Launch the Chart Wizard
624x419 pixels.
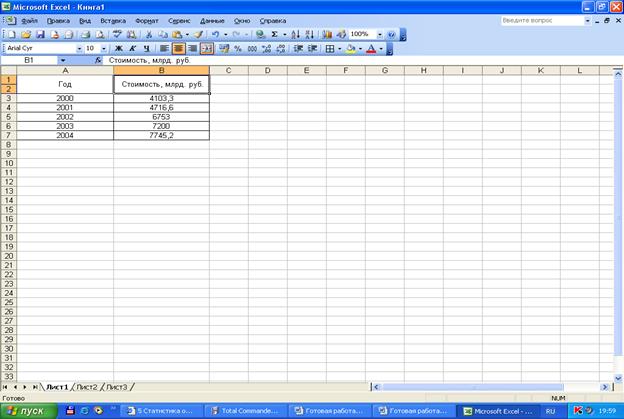[327, 35]
